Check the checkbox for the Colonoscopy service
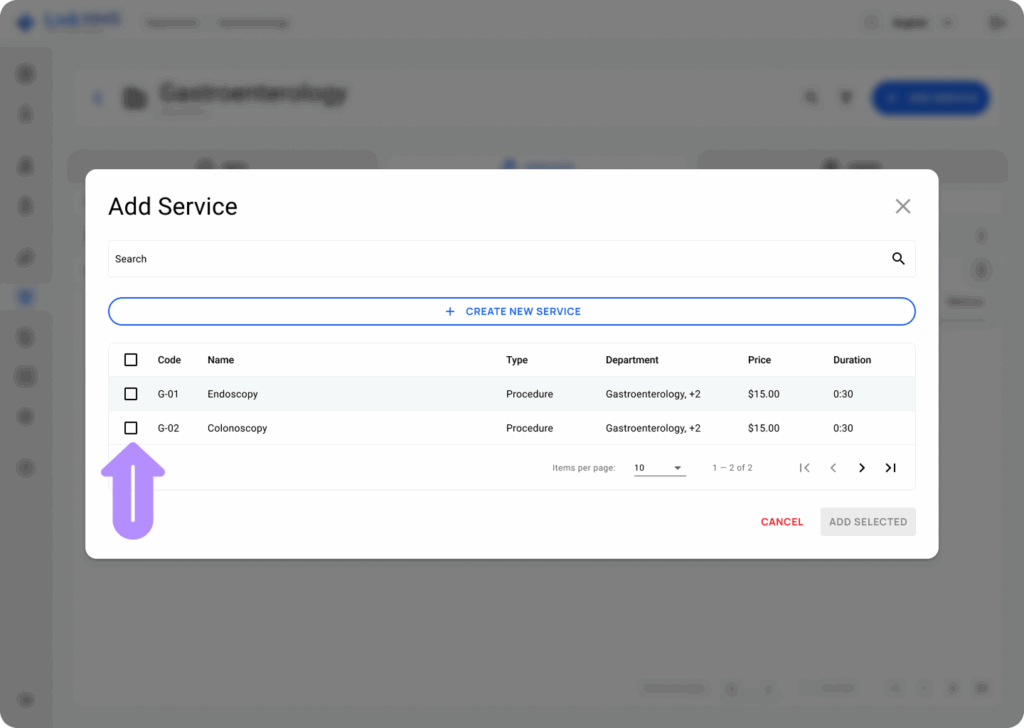Screen dimensions: 1024x728 (130, 427)
